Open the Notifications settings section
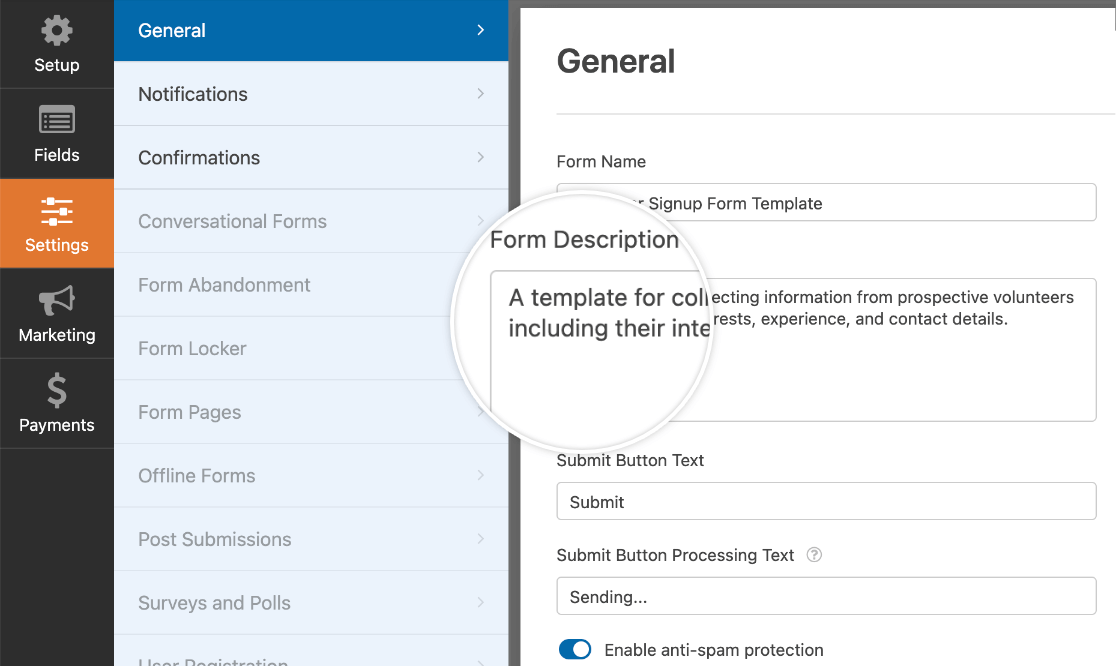This screenshot has width=1116, height=666. tap(311, 94)
